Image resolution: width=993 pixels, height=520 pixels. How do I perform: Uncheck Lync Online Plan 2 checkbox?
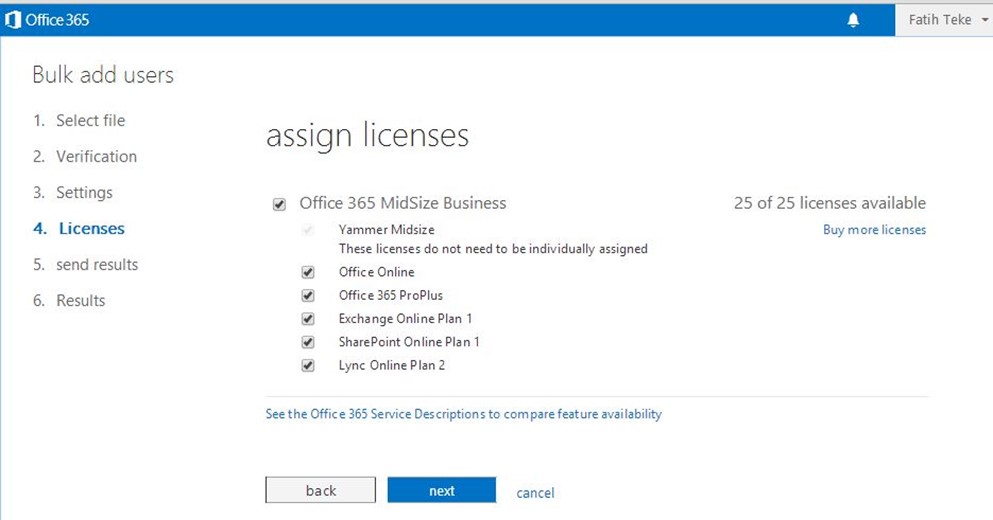308,365
